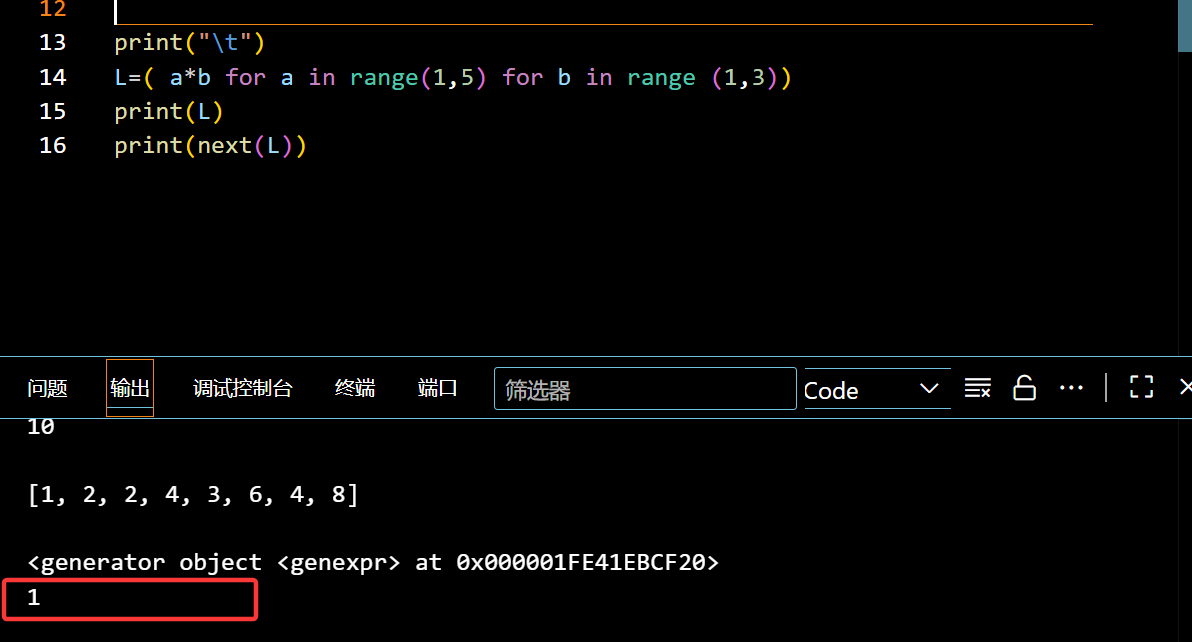Click the editor vertical scrollbar thumb
The width and height of the screenshot is (1192, 642).
(1184, 25)
